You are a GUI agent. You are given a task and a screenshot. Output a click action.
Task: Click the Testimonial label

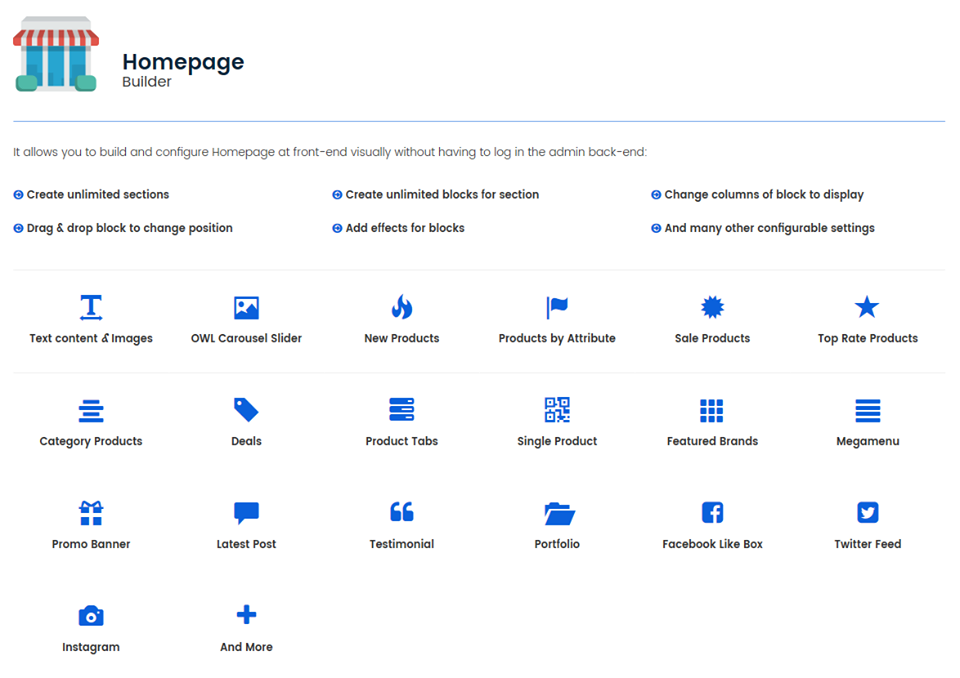click(x=402, y=544)
